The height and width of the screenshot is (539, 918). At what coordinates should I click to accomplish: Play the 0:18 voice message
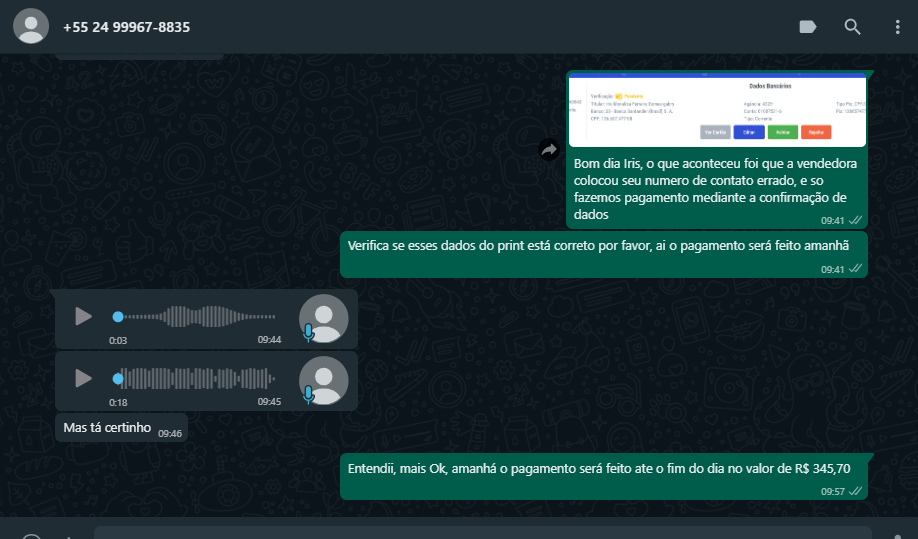[x=83, y=379]
